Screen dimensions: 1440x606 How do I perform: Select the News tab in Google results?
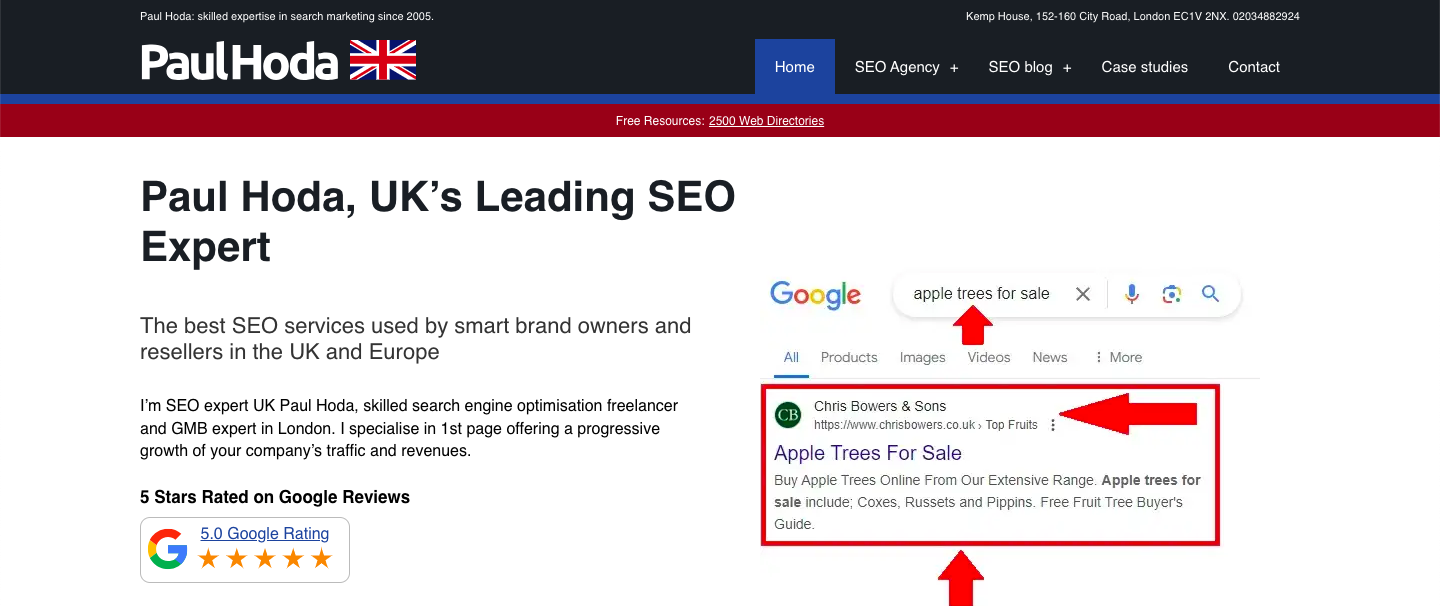[1050, 357]
